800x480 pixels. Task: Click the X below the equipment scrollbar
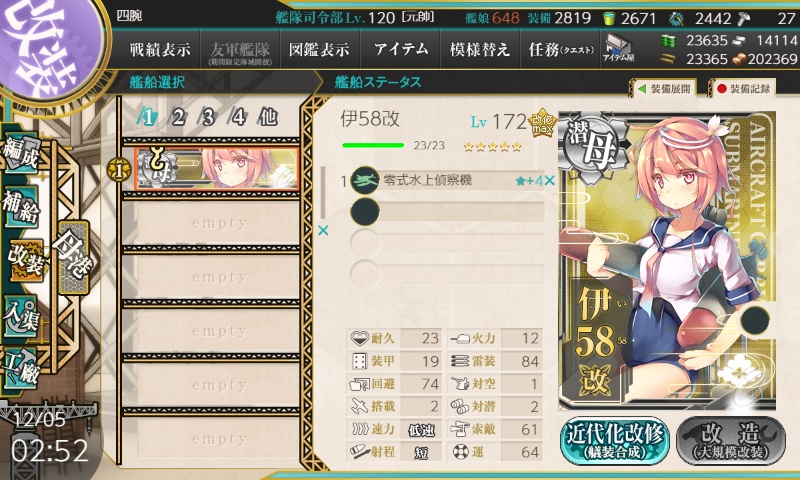(323, 231)
